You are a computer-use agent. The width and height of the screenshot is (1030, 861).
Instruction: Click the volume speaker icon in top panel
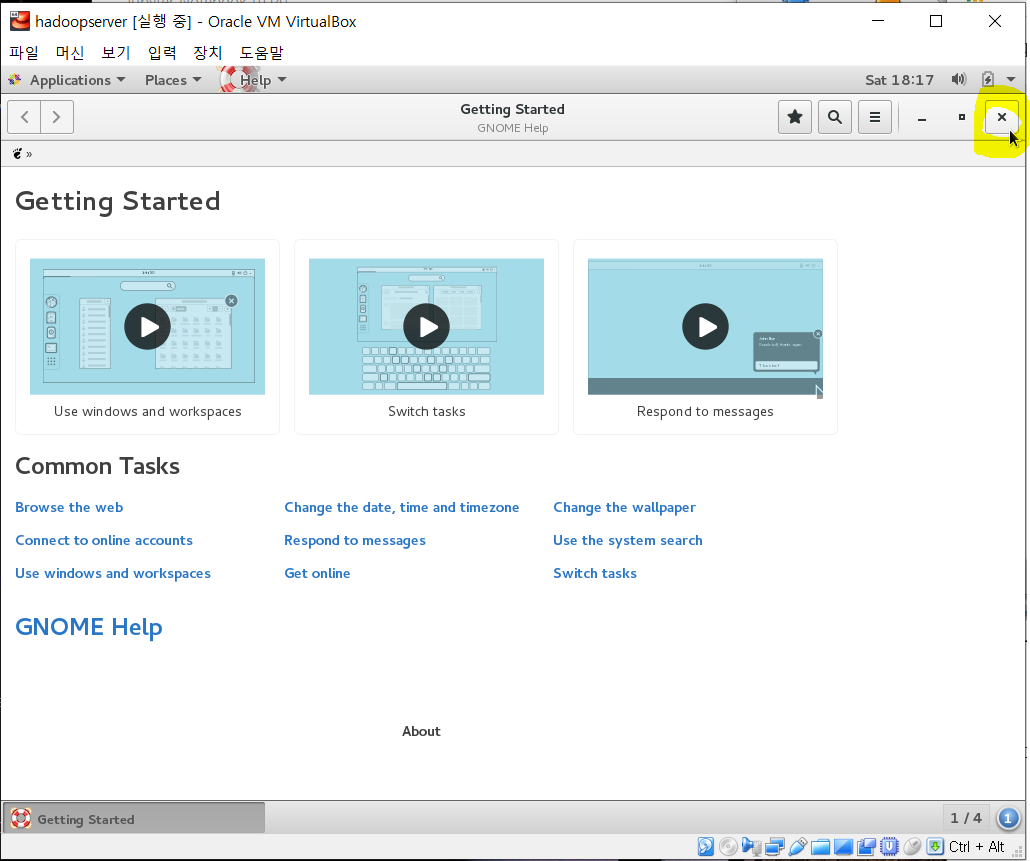(x=958, y=79)
